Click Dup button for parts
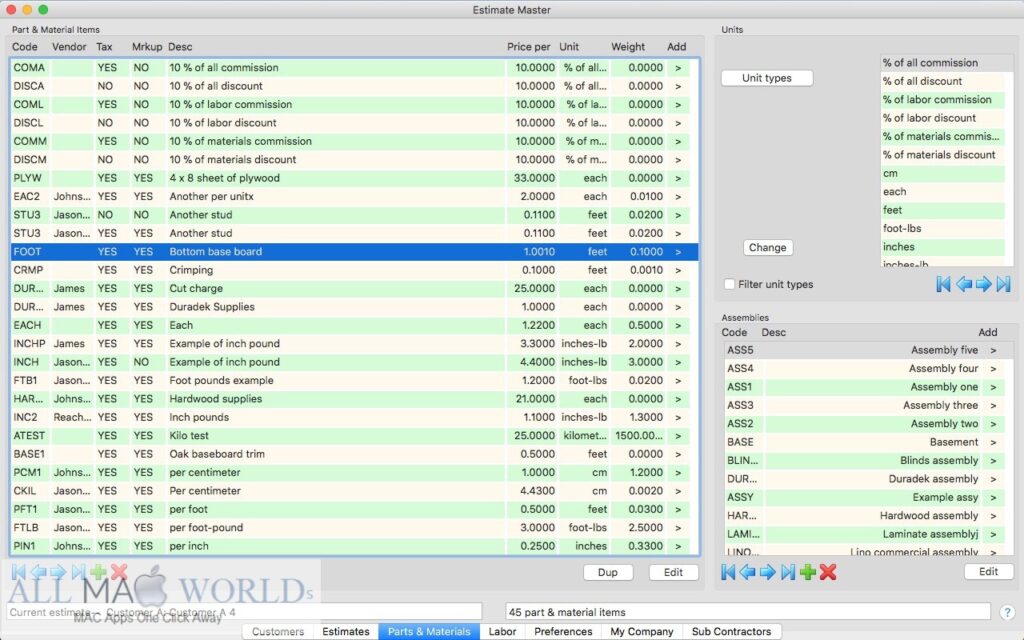The image size is (1024, 640). 607,572
